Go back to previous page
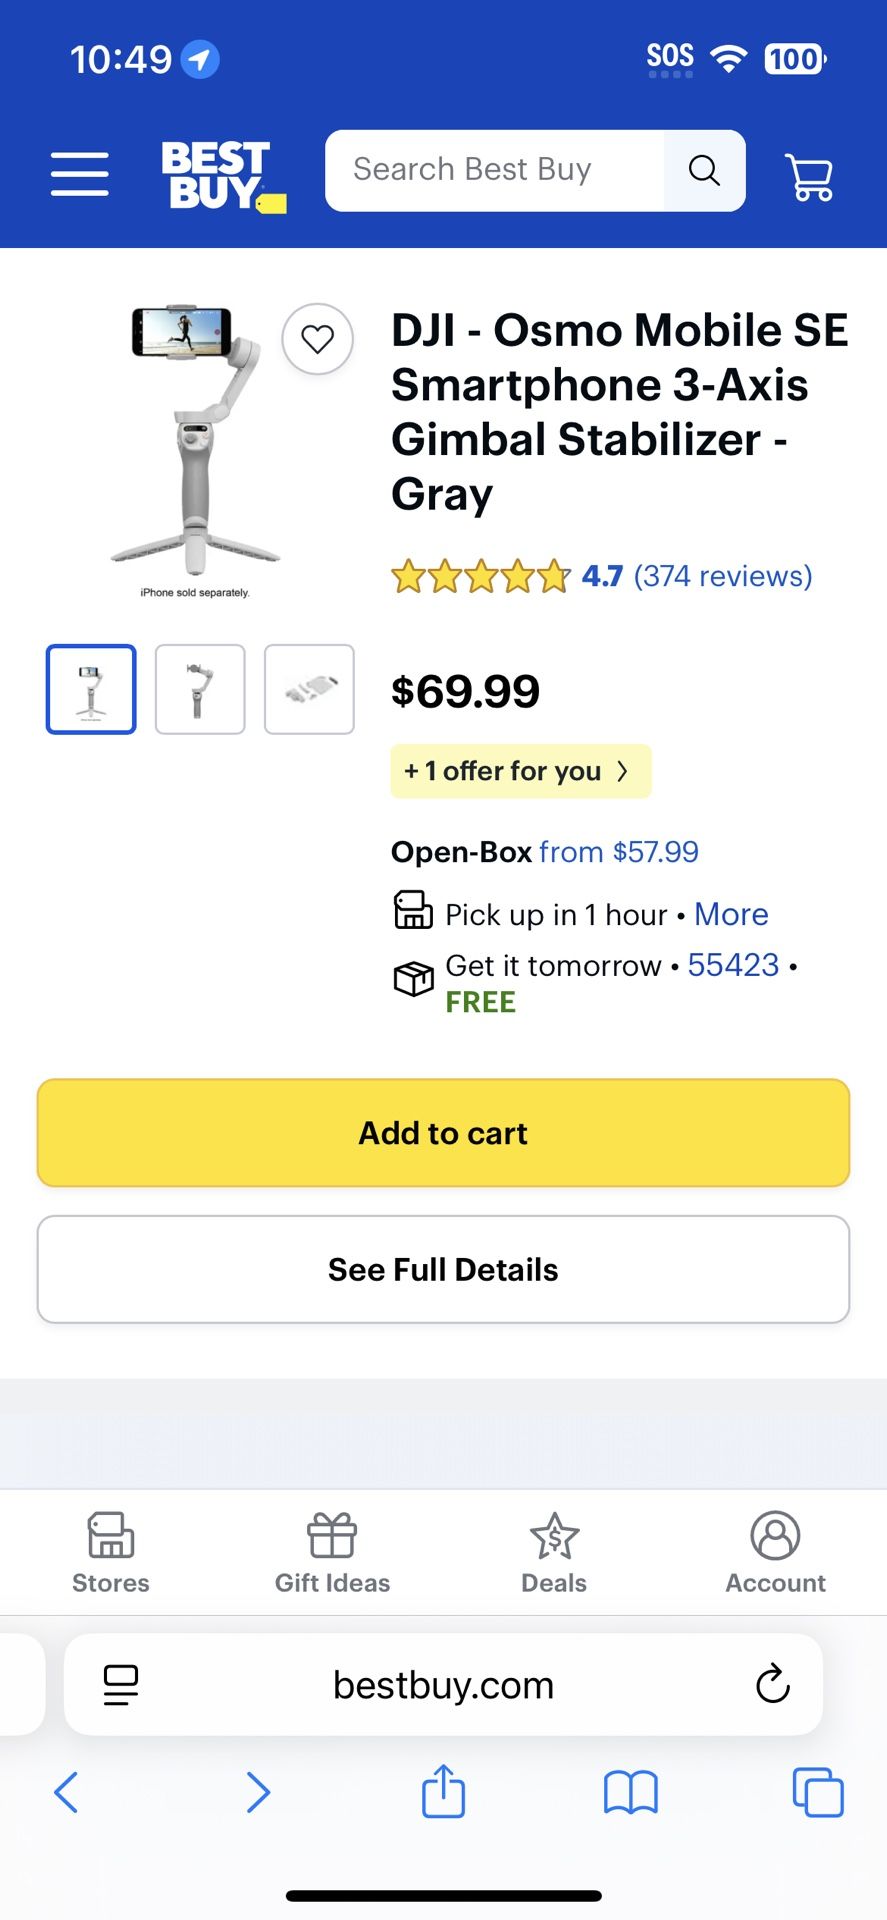The width and height of the screenshot is (887, 1920). click(x=66, y=1791)
